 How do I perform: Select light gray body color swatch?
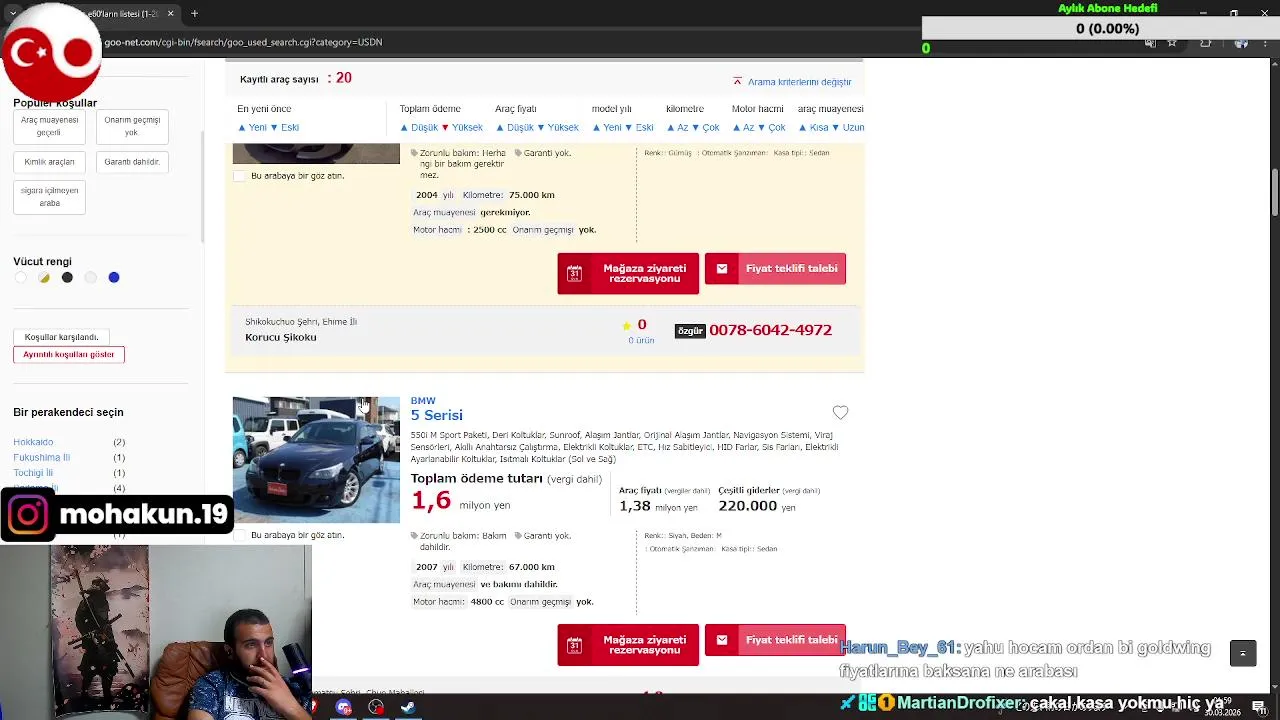(x=90, y=278)
